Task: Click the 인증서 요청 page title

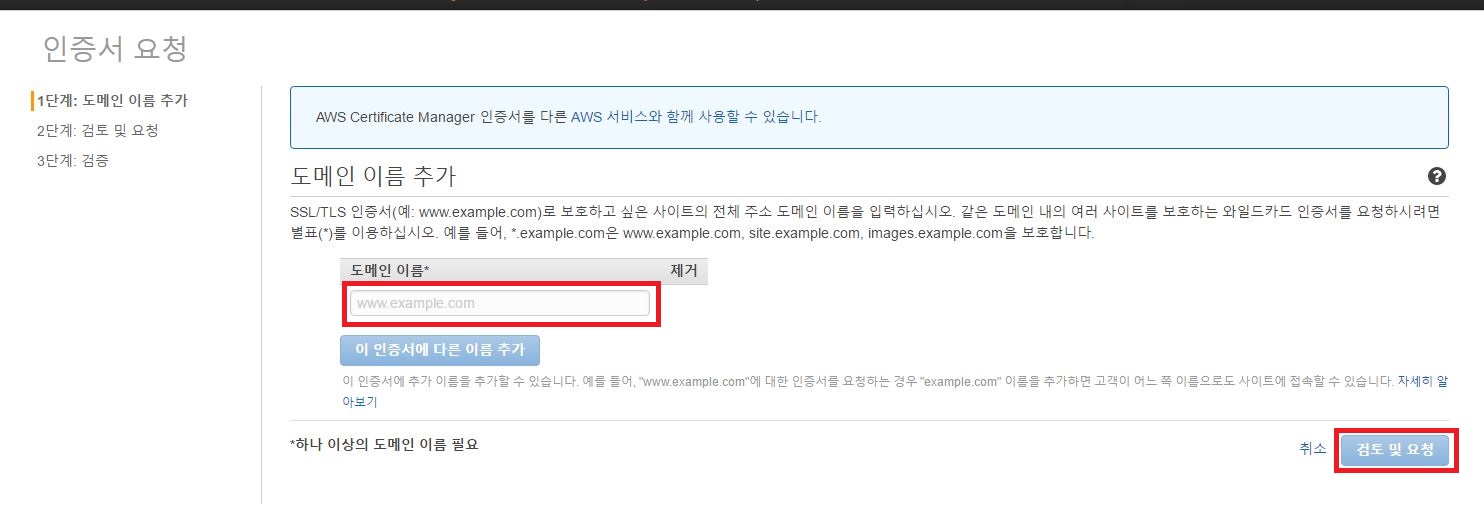Action: pos(115,48)
